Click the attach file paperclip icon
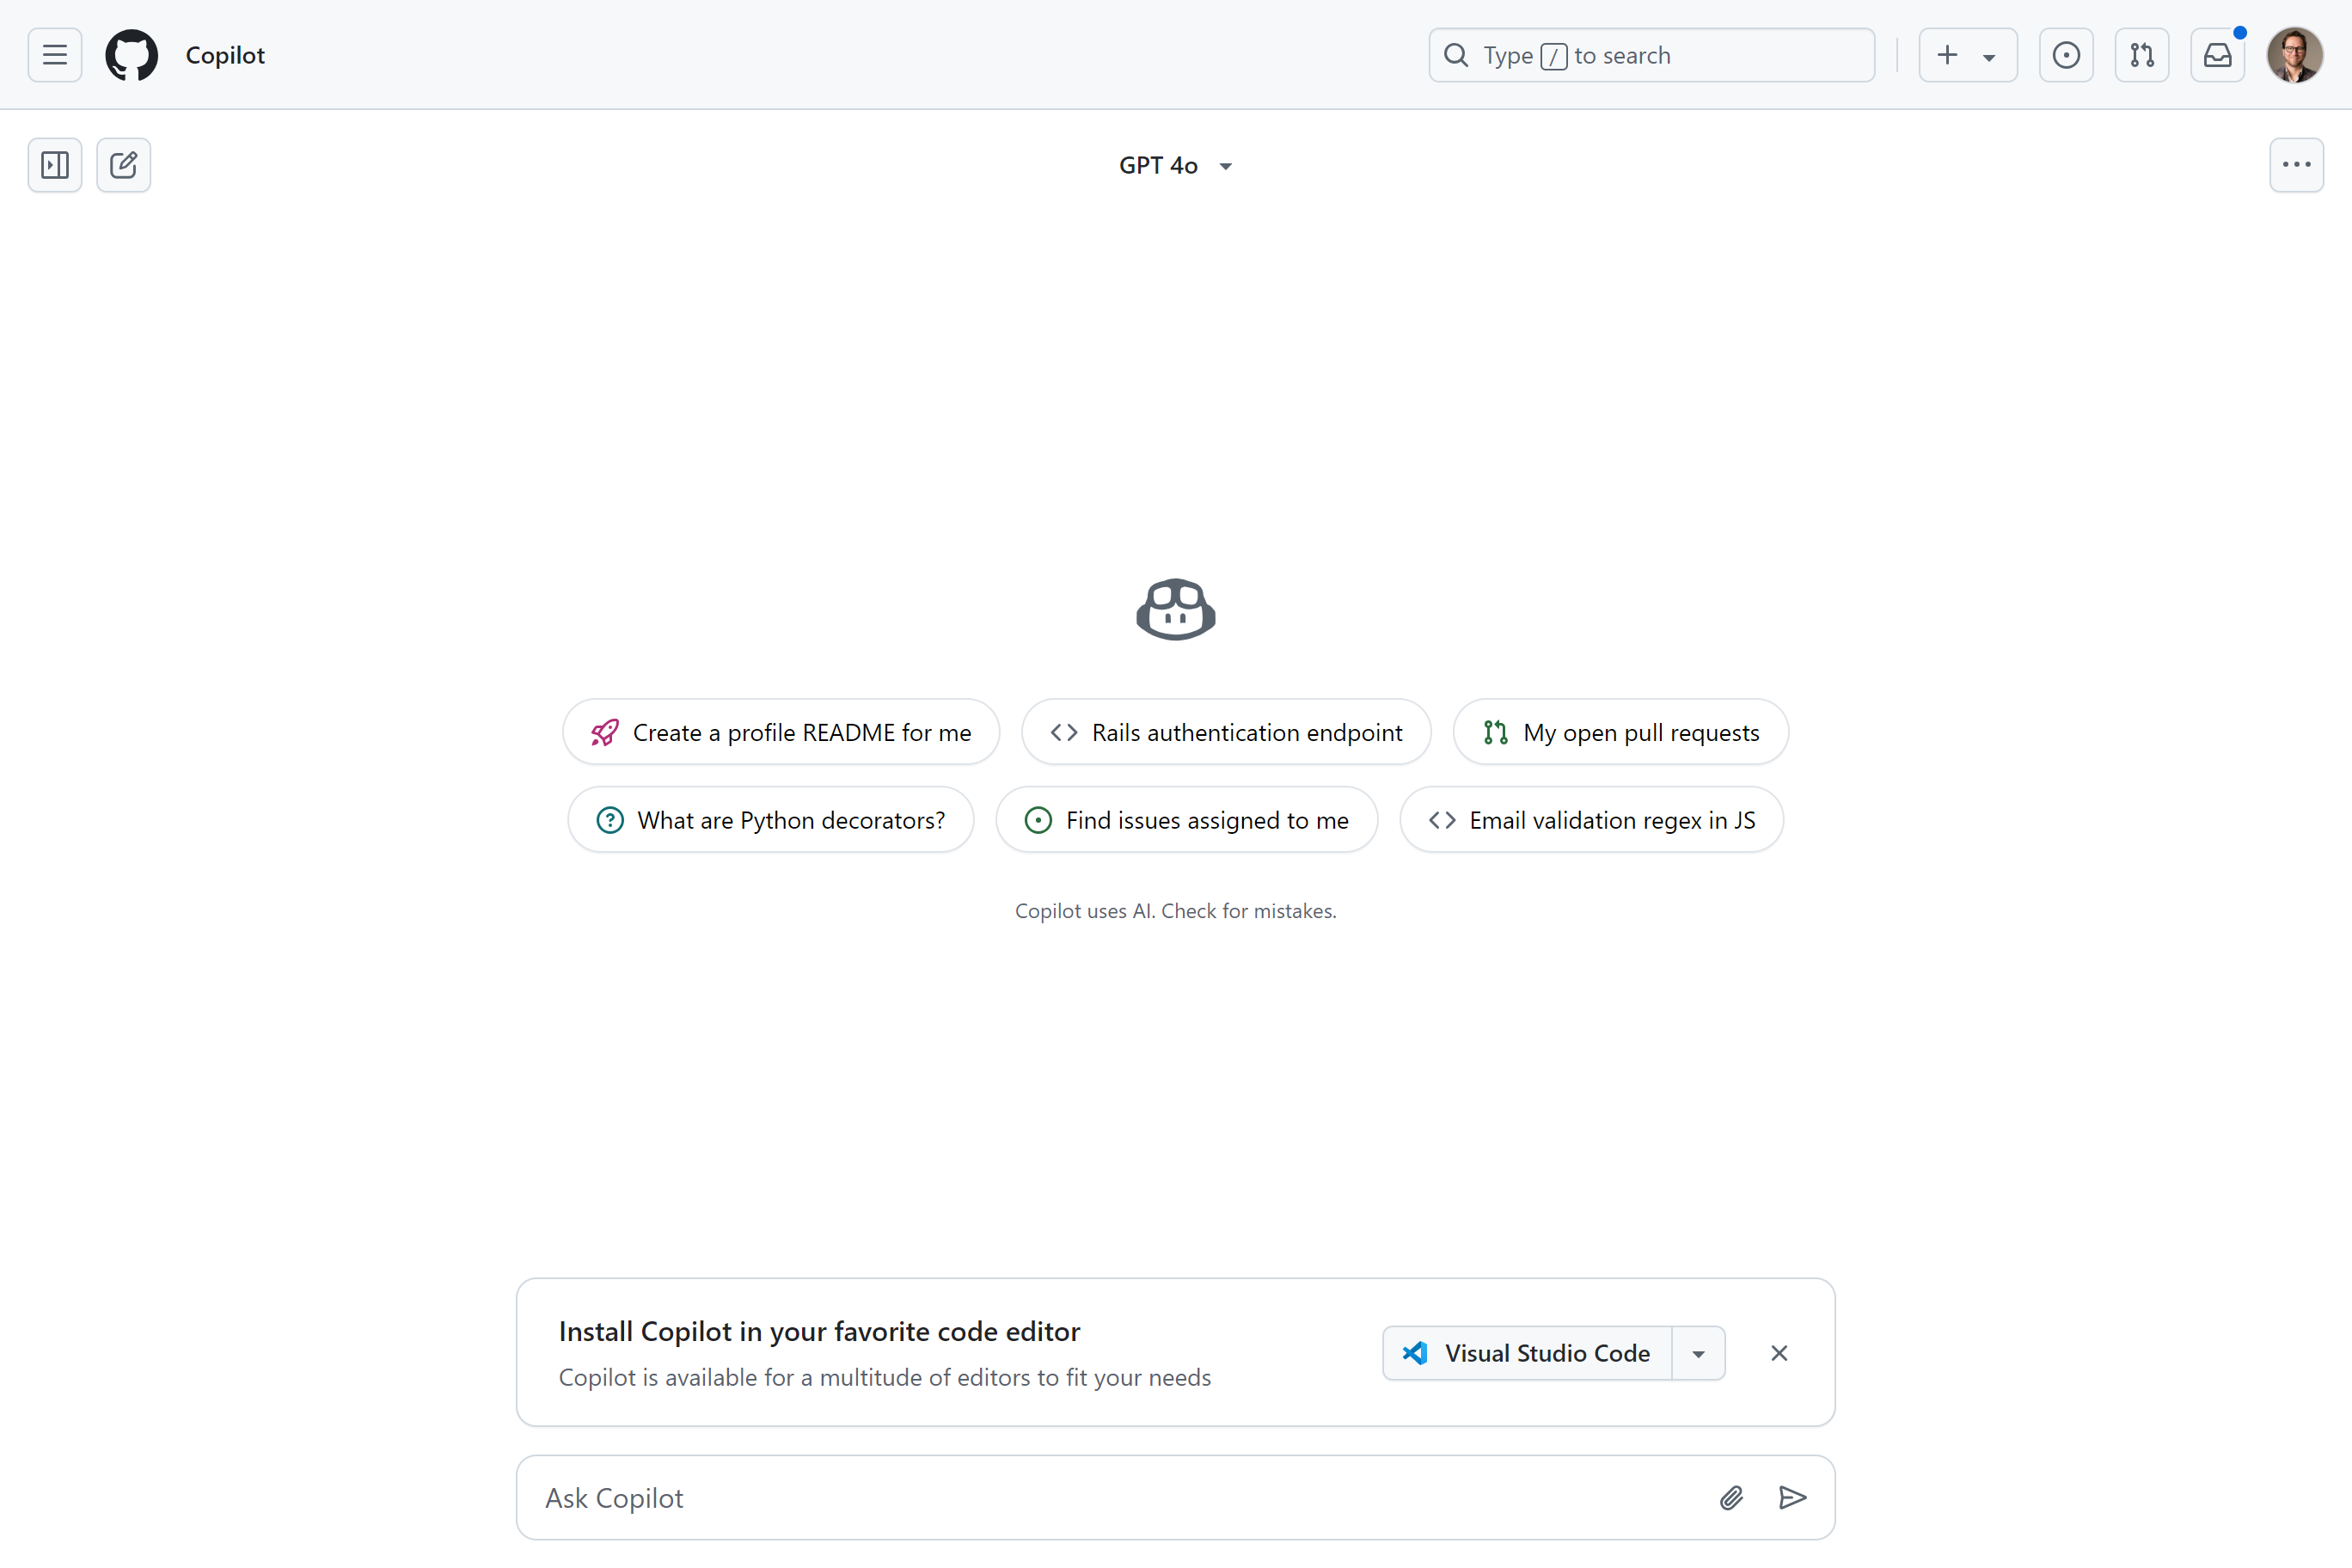This screenshot has height=1568, width=2352. [x=1732, y=1497]
